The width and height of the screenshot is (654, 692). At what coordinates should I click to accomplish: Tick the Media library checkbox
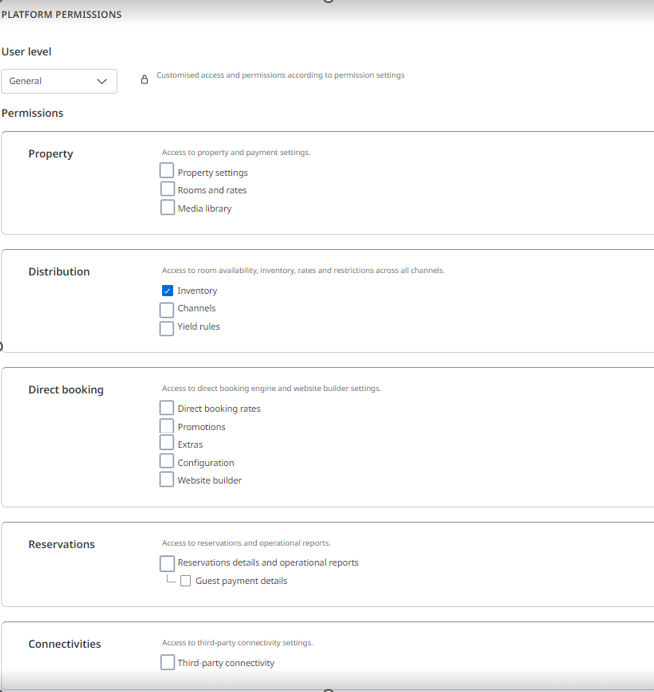pos(167,208)
